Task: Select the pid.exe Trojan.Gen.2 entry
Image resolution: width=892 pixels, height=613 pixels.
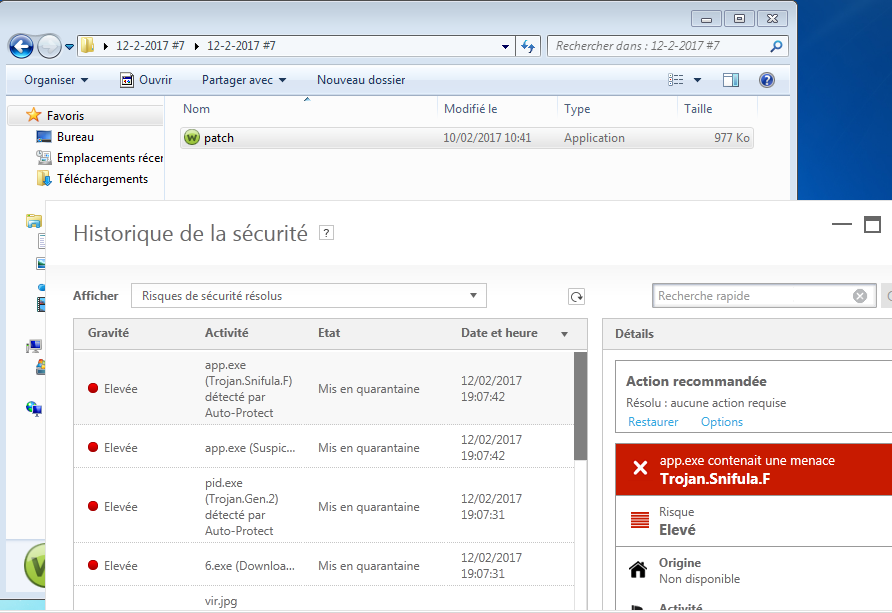Action: [x=324, y=506]
